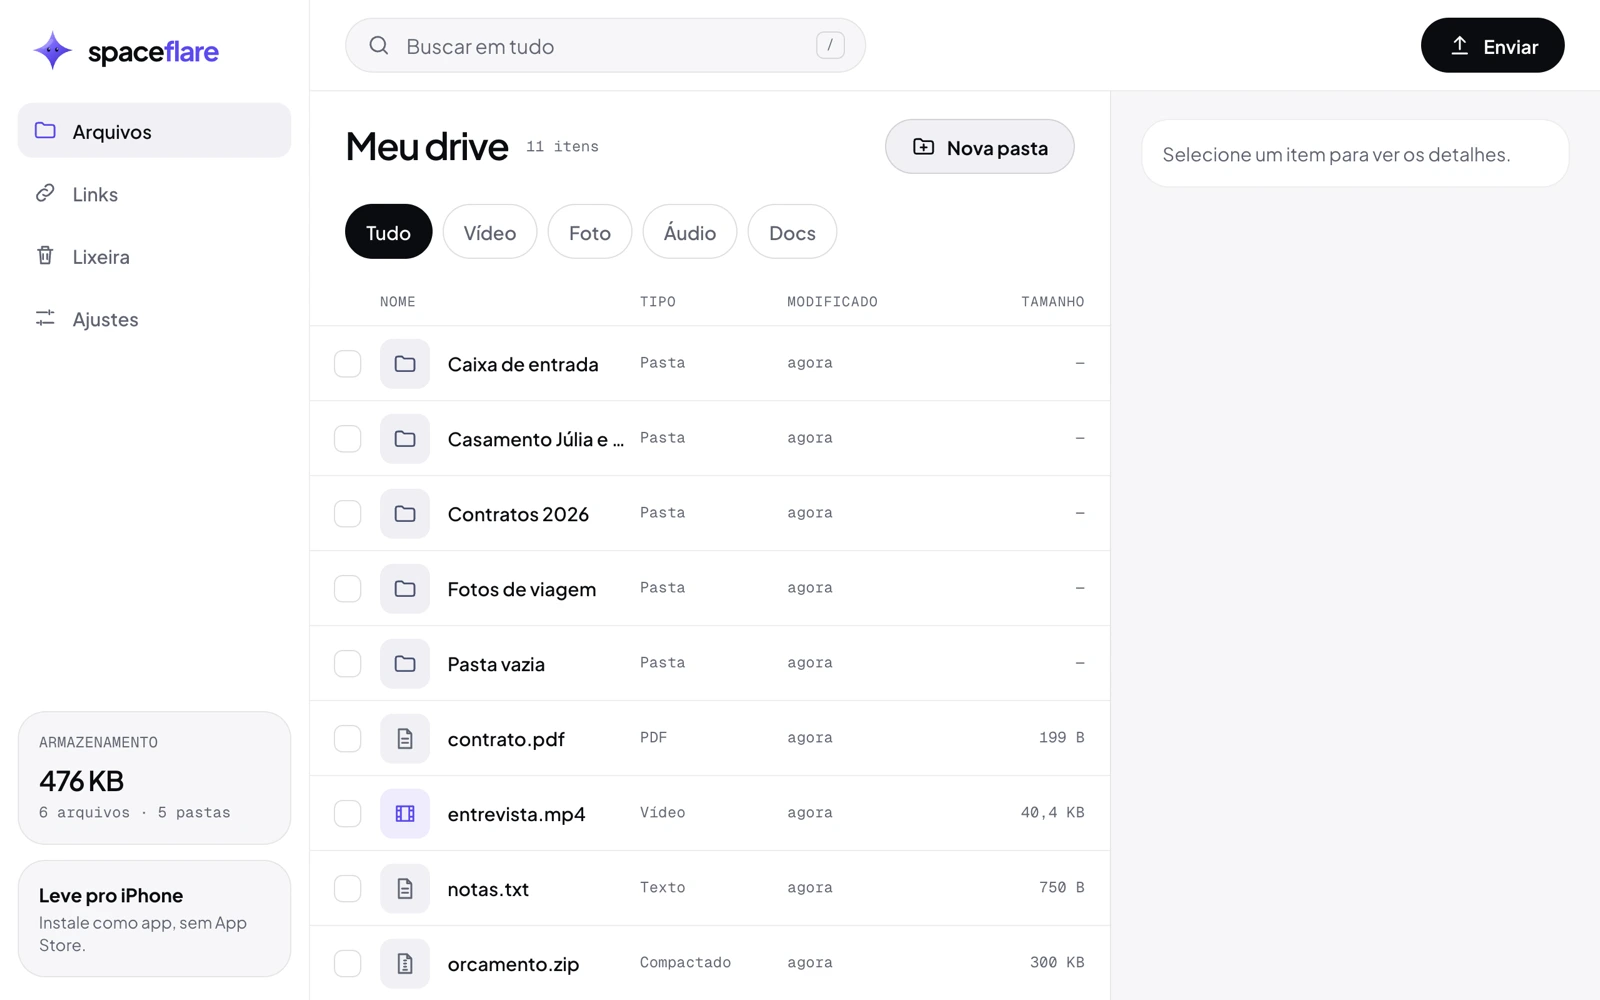Open Ajustes settings page
The height and width of the screenshot is (1000, 1600).
pyautogui.click(x=154, y=319)
